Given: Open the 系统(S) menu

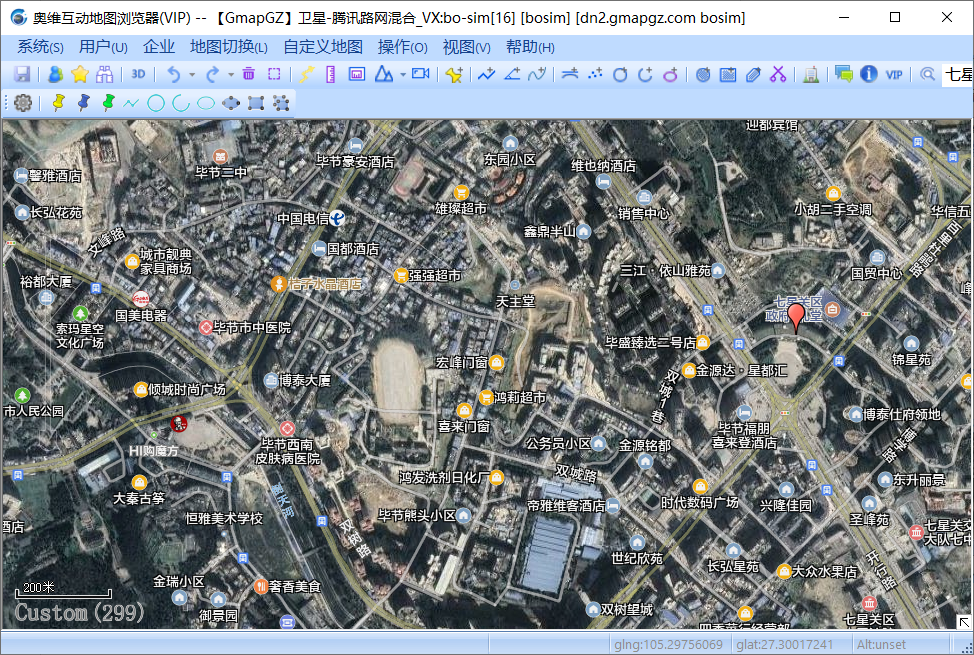Looking at the screenshot, I should pyautogui.click(x=40, y=47).
